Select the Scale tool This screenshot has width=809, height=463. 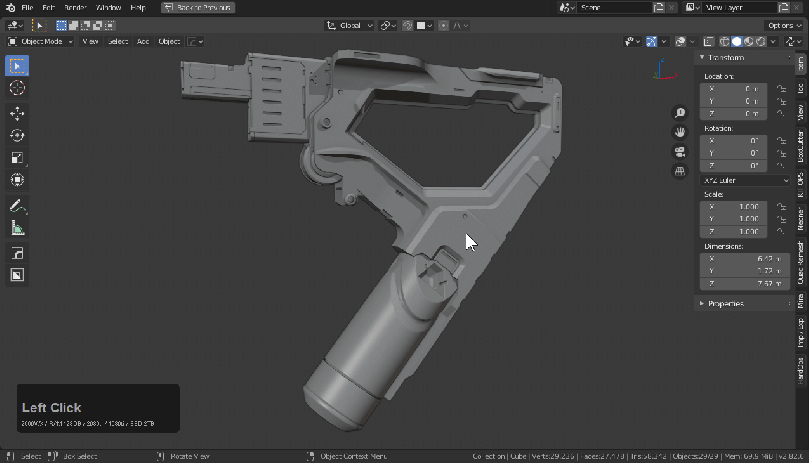click(x=17, y=158)
